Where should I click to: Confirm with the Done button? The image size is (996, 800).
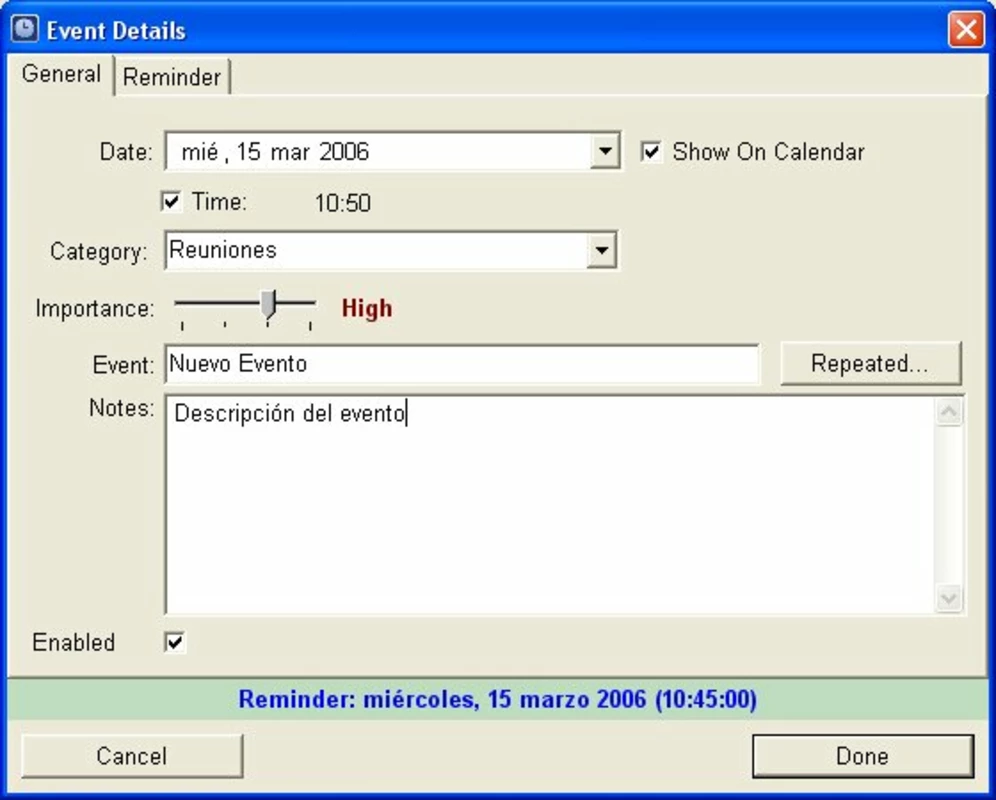tap(863, 756)
